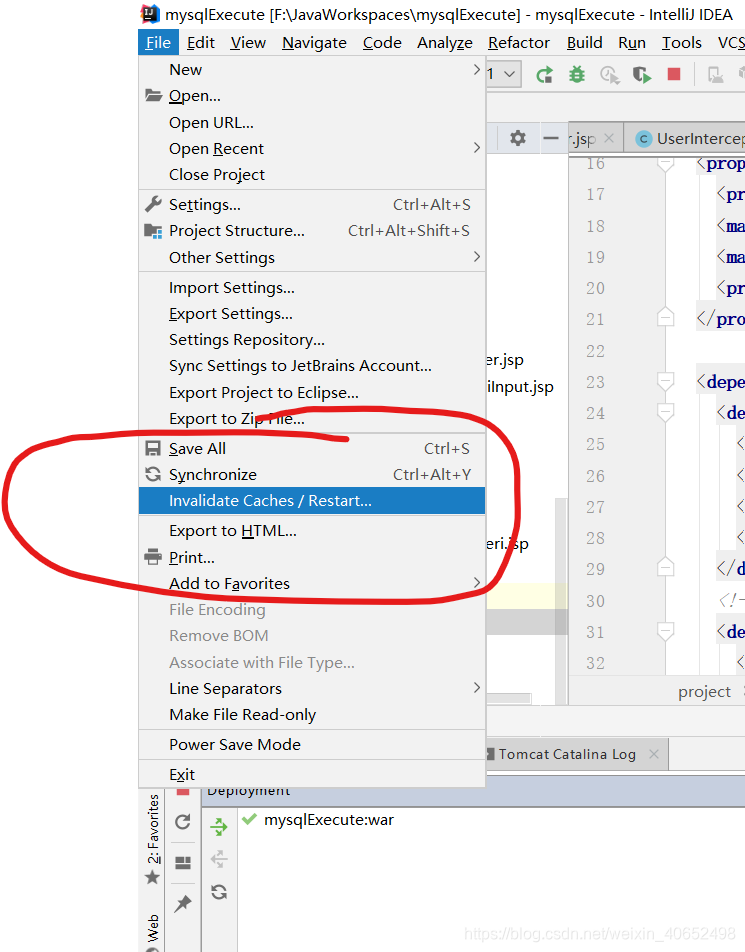
Task: Expand the Other Settings submenu
Action: [x=477, y=257]
